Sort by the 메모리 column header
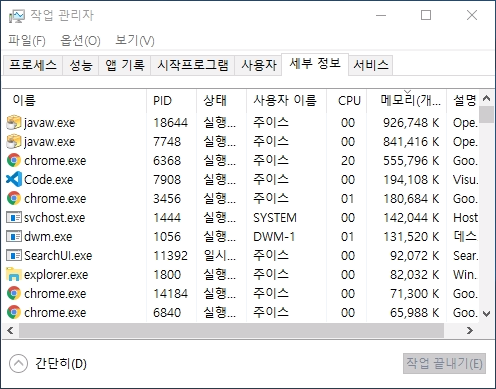Screen dimensions: 496x389 point(406,100)
